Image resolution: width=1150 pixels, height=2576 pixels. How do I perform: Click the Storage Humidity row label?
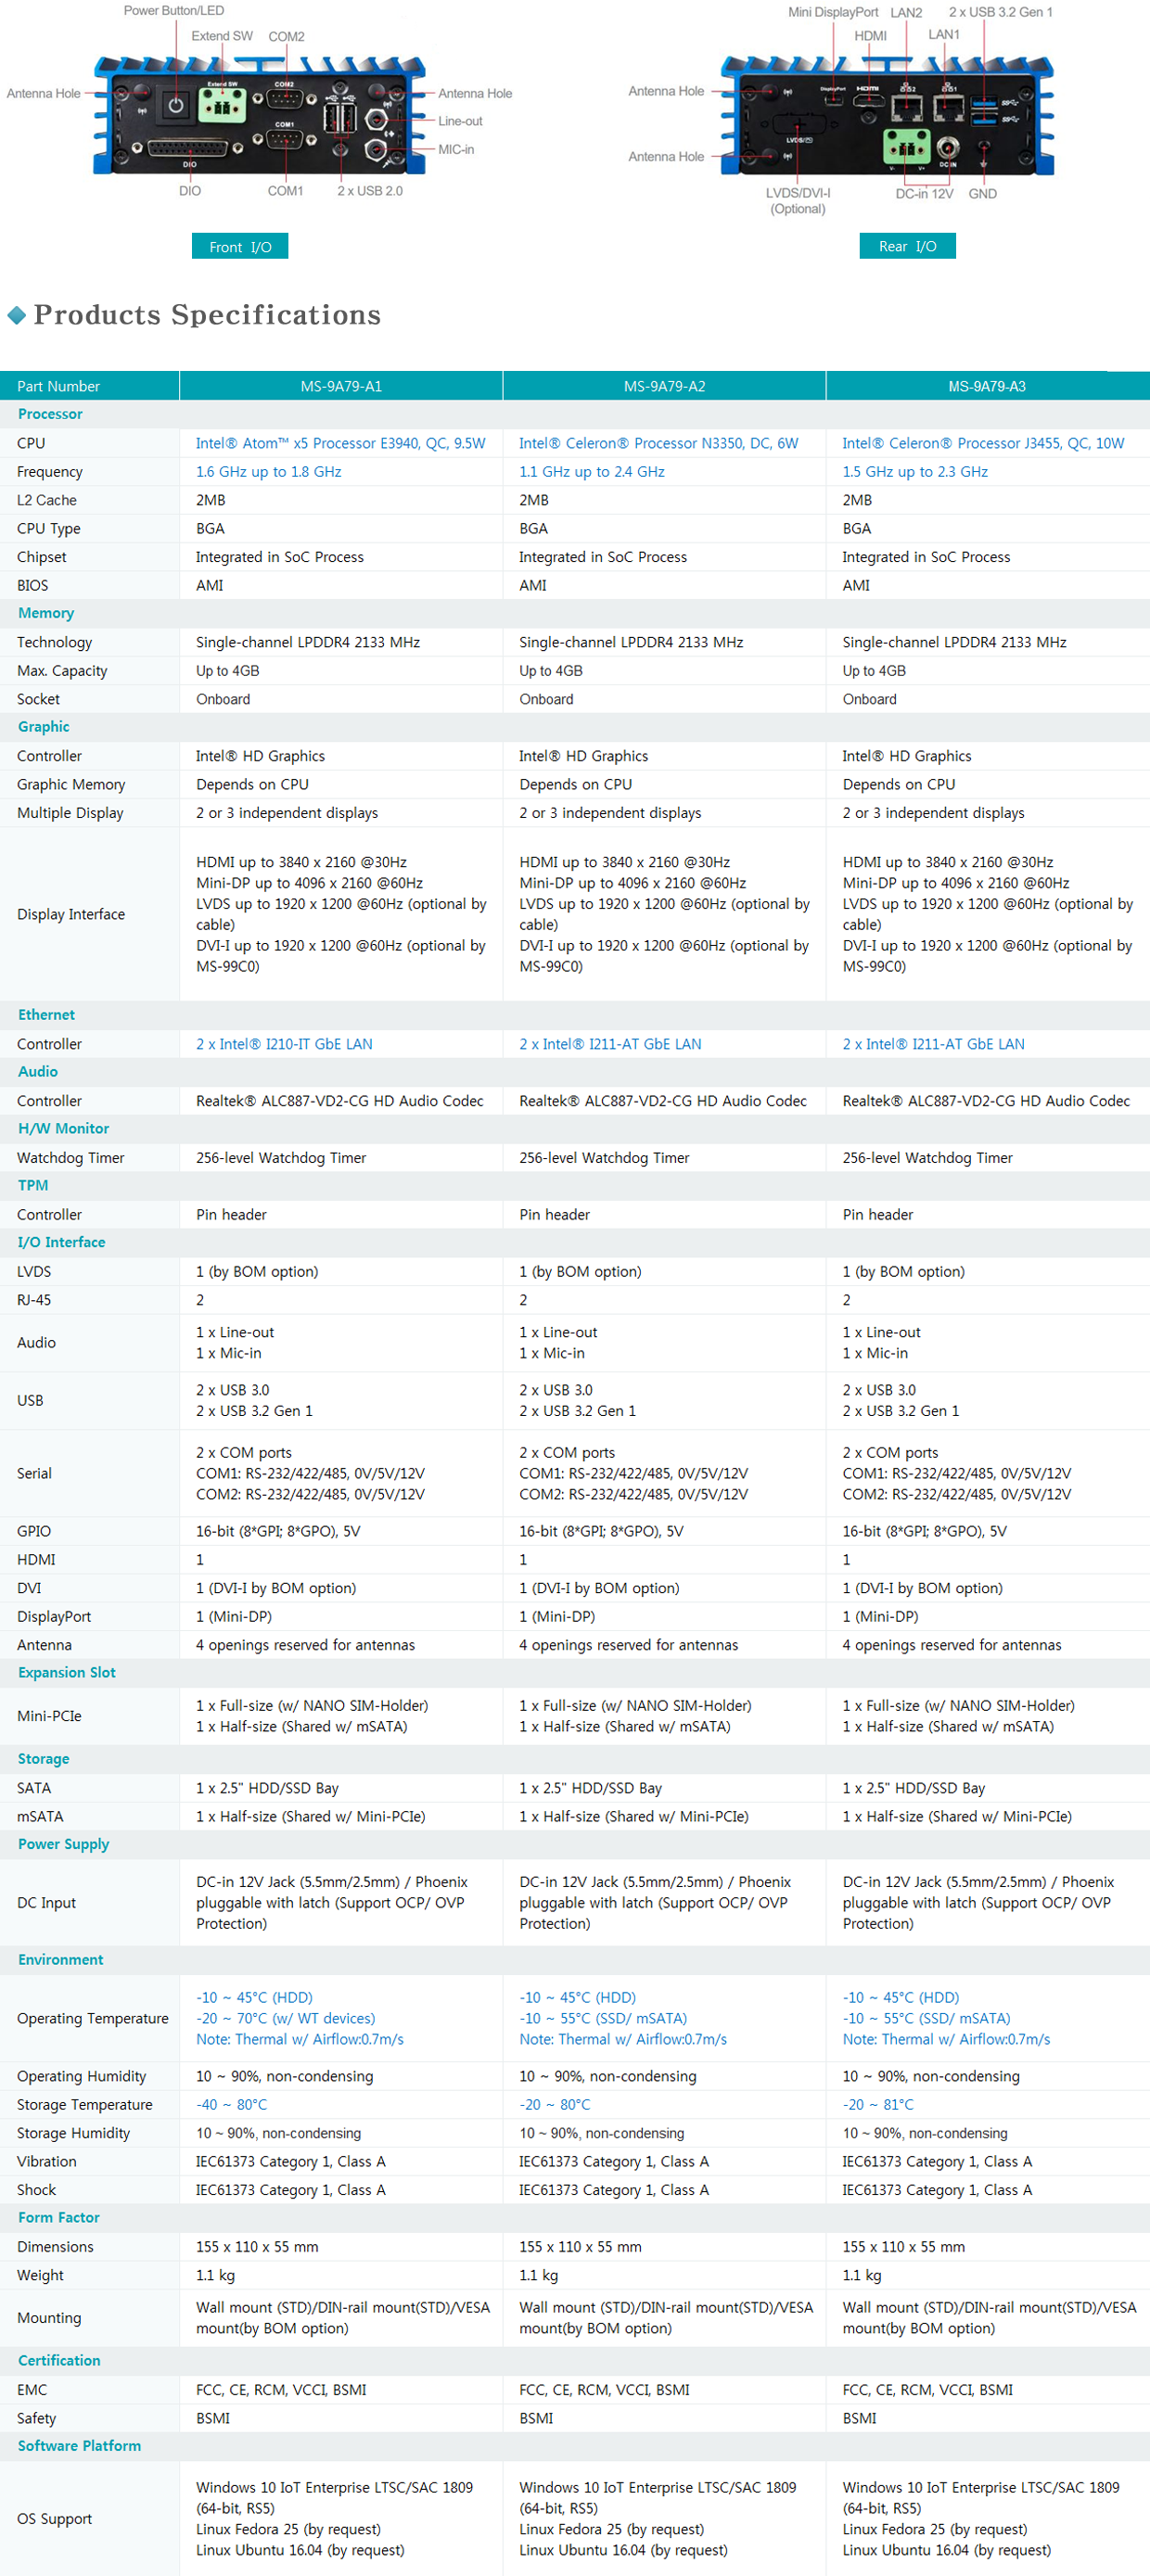click(74, 2133)
